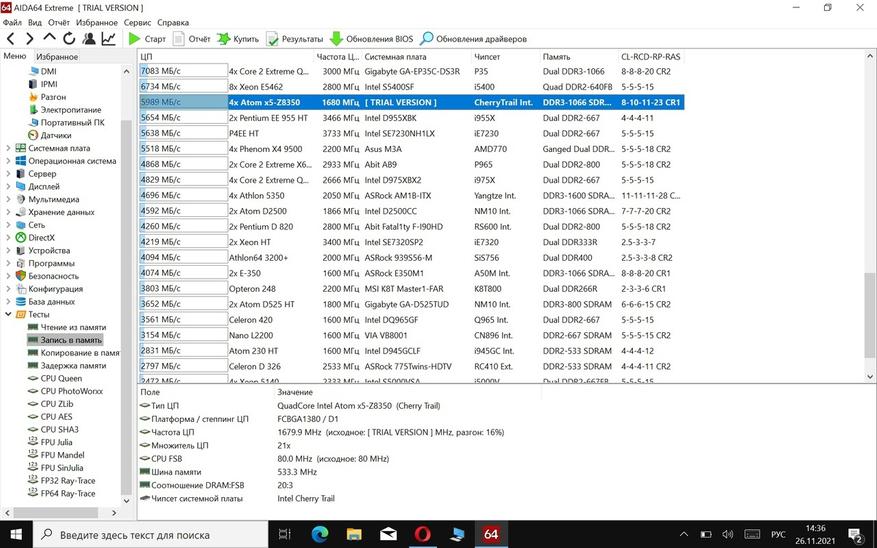877x548 pixels.
Task: Expand the Сервер tree node
Action: tap(8, 174)
